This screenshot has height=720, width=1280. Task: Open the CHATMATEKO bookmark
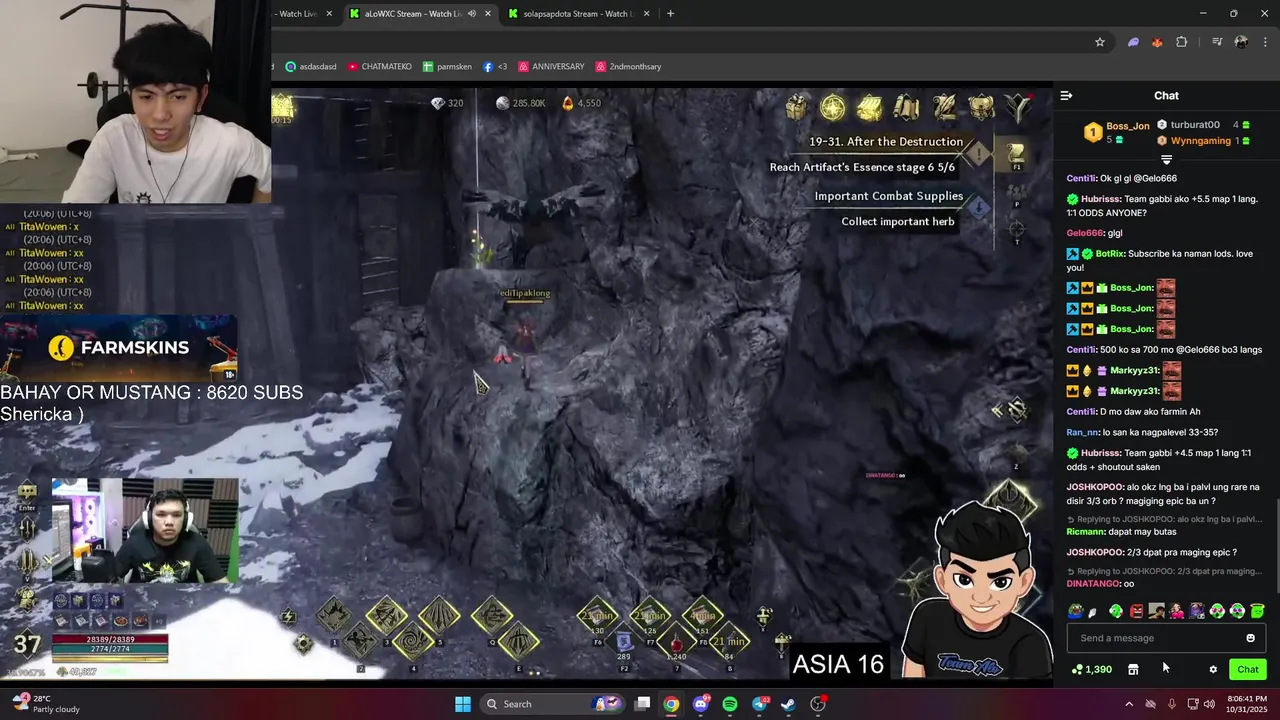(x=379, y=67)
